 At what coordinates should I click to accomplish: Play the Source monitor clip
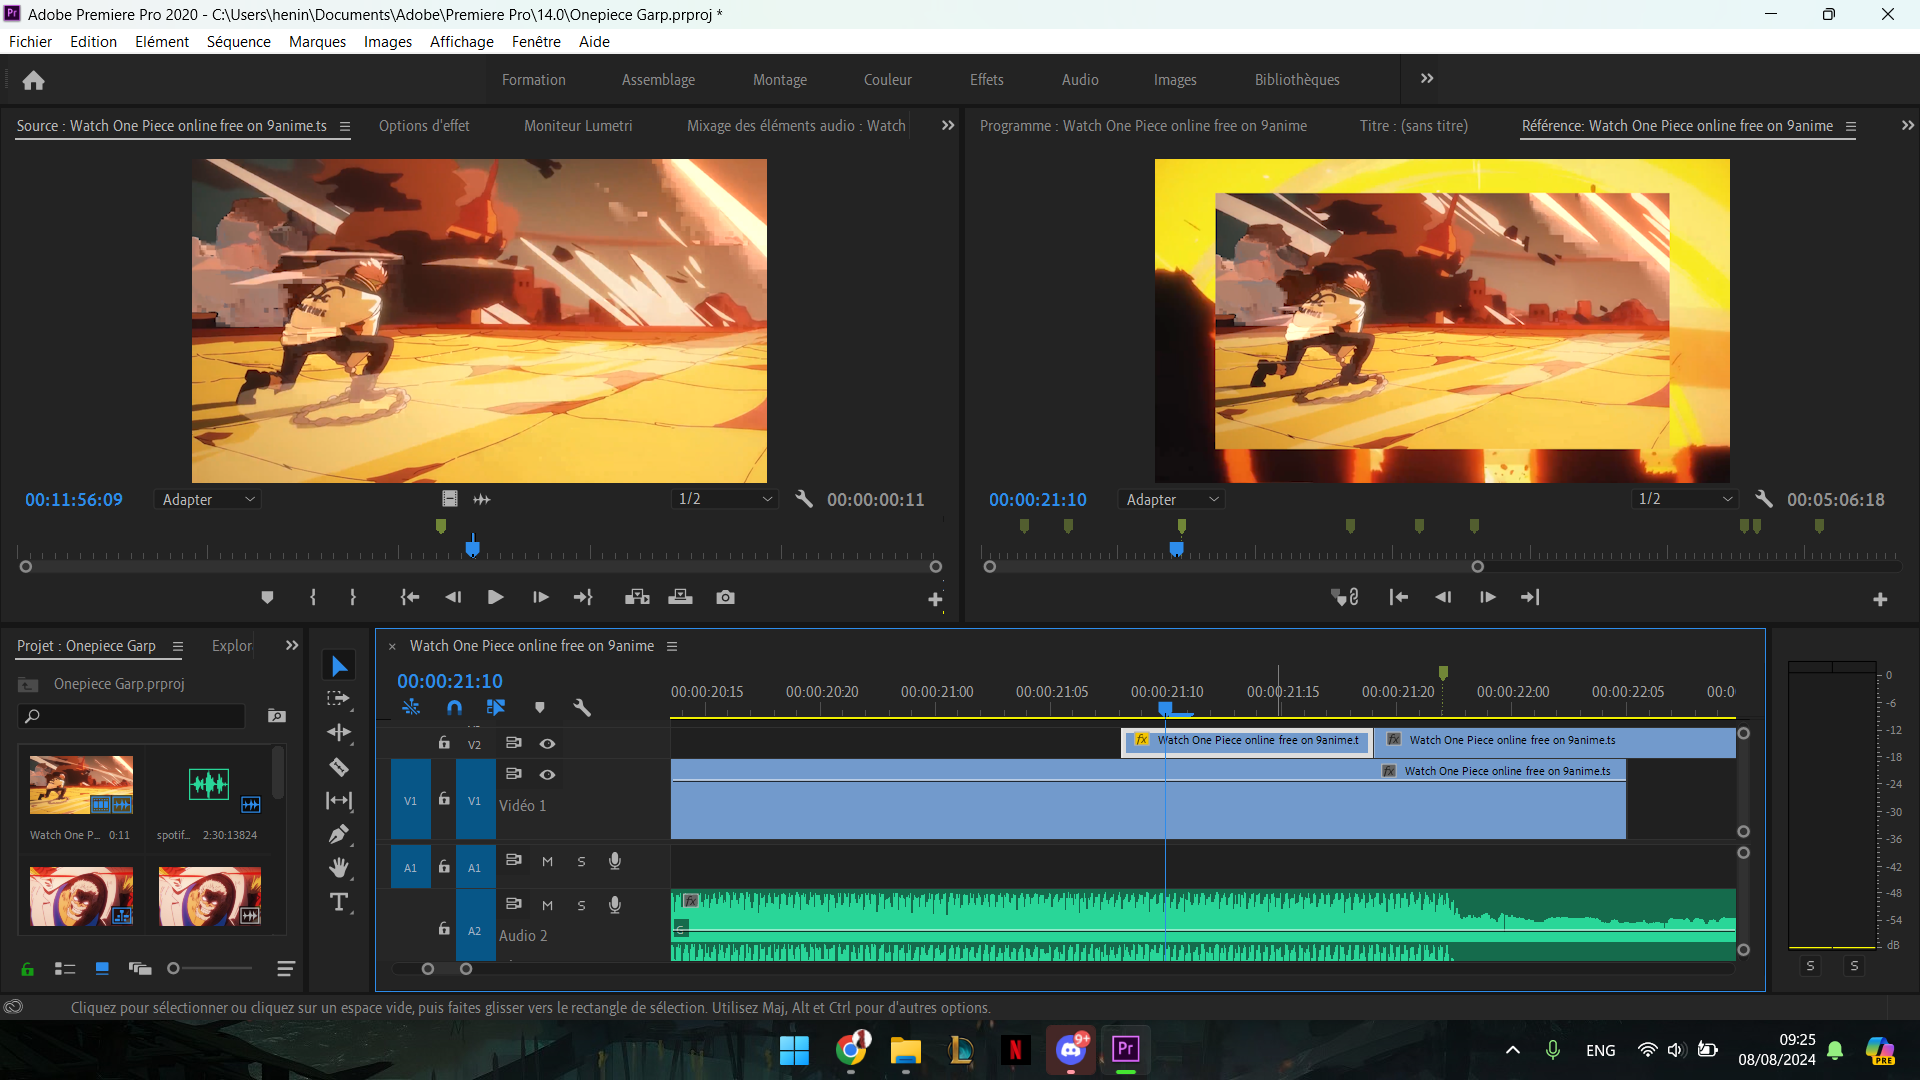coord(495,597)
